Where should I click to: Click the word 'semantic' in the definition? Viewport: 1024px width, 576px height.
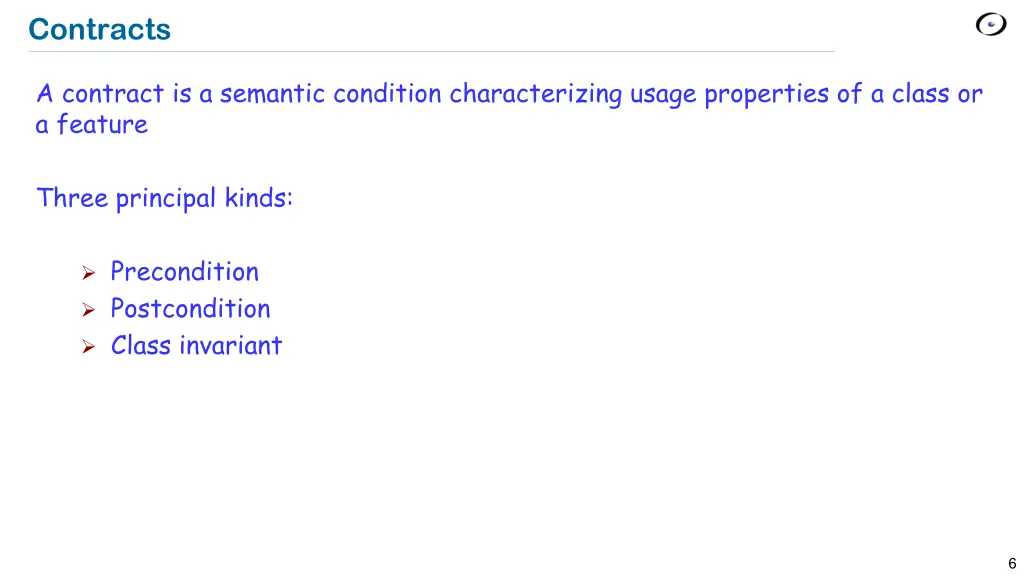274,95
